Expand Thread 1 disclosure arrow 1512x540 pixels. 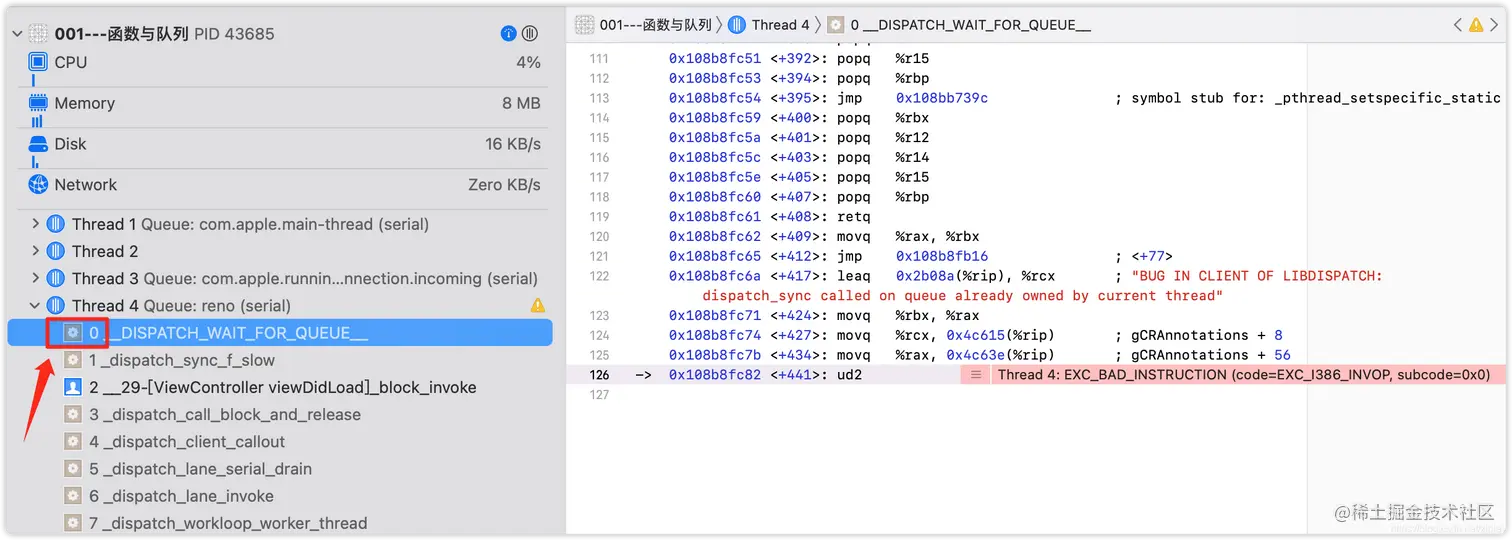[36, 224]
